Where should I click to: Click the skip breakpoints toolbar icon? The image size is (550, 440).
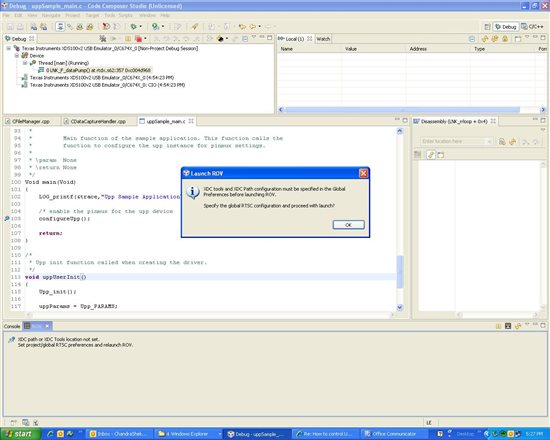[x=70, y=27]
